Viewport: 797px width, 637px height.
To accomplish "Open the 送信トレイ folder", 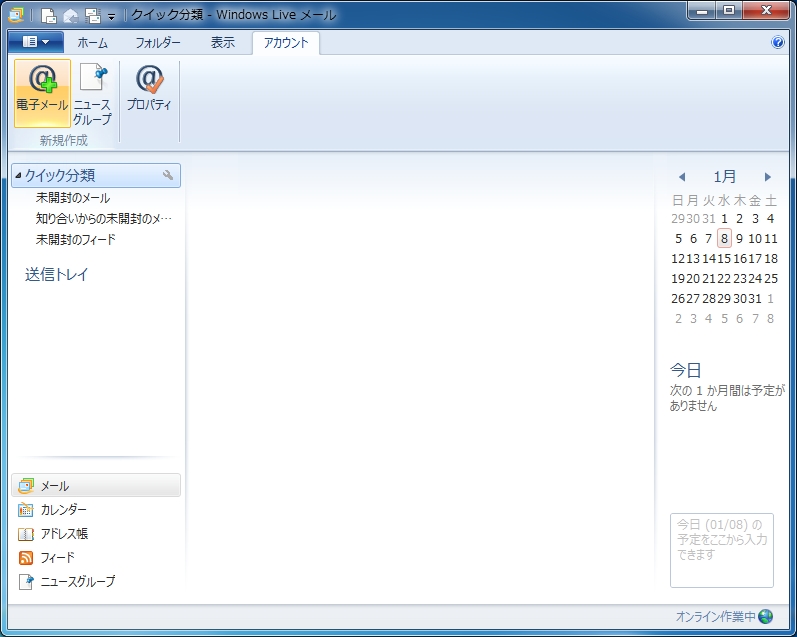I will pos(56,275).
